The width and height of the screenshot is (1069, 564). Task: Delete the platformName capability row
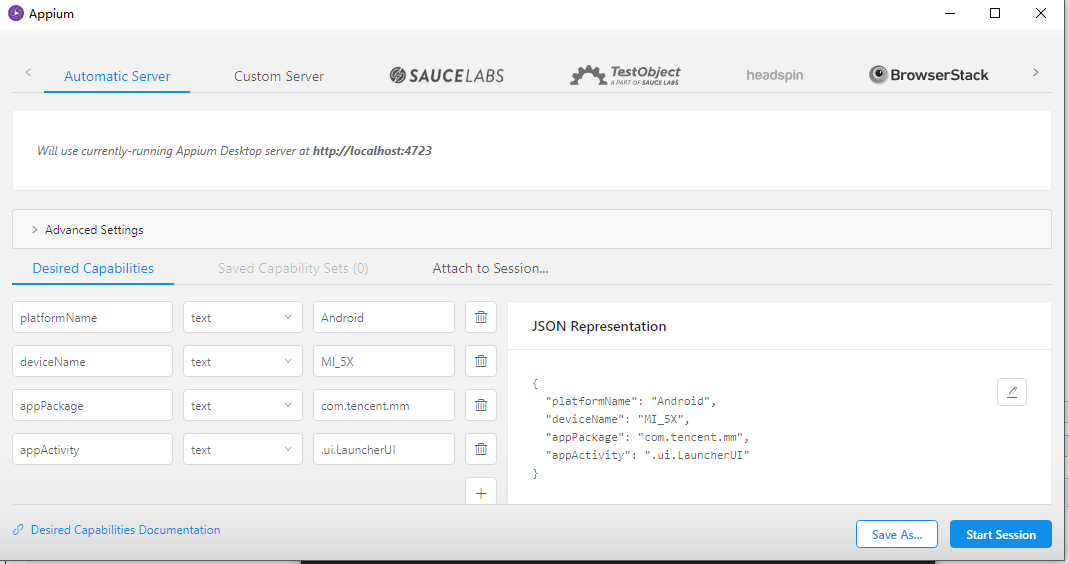click(481, 317)
